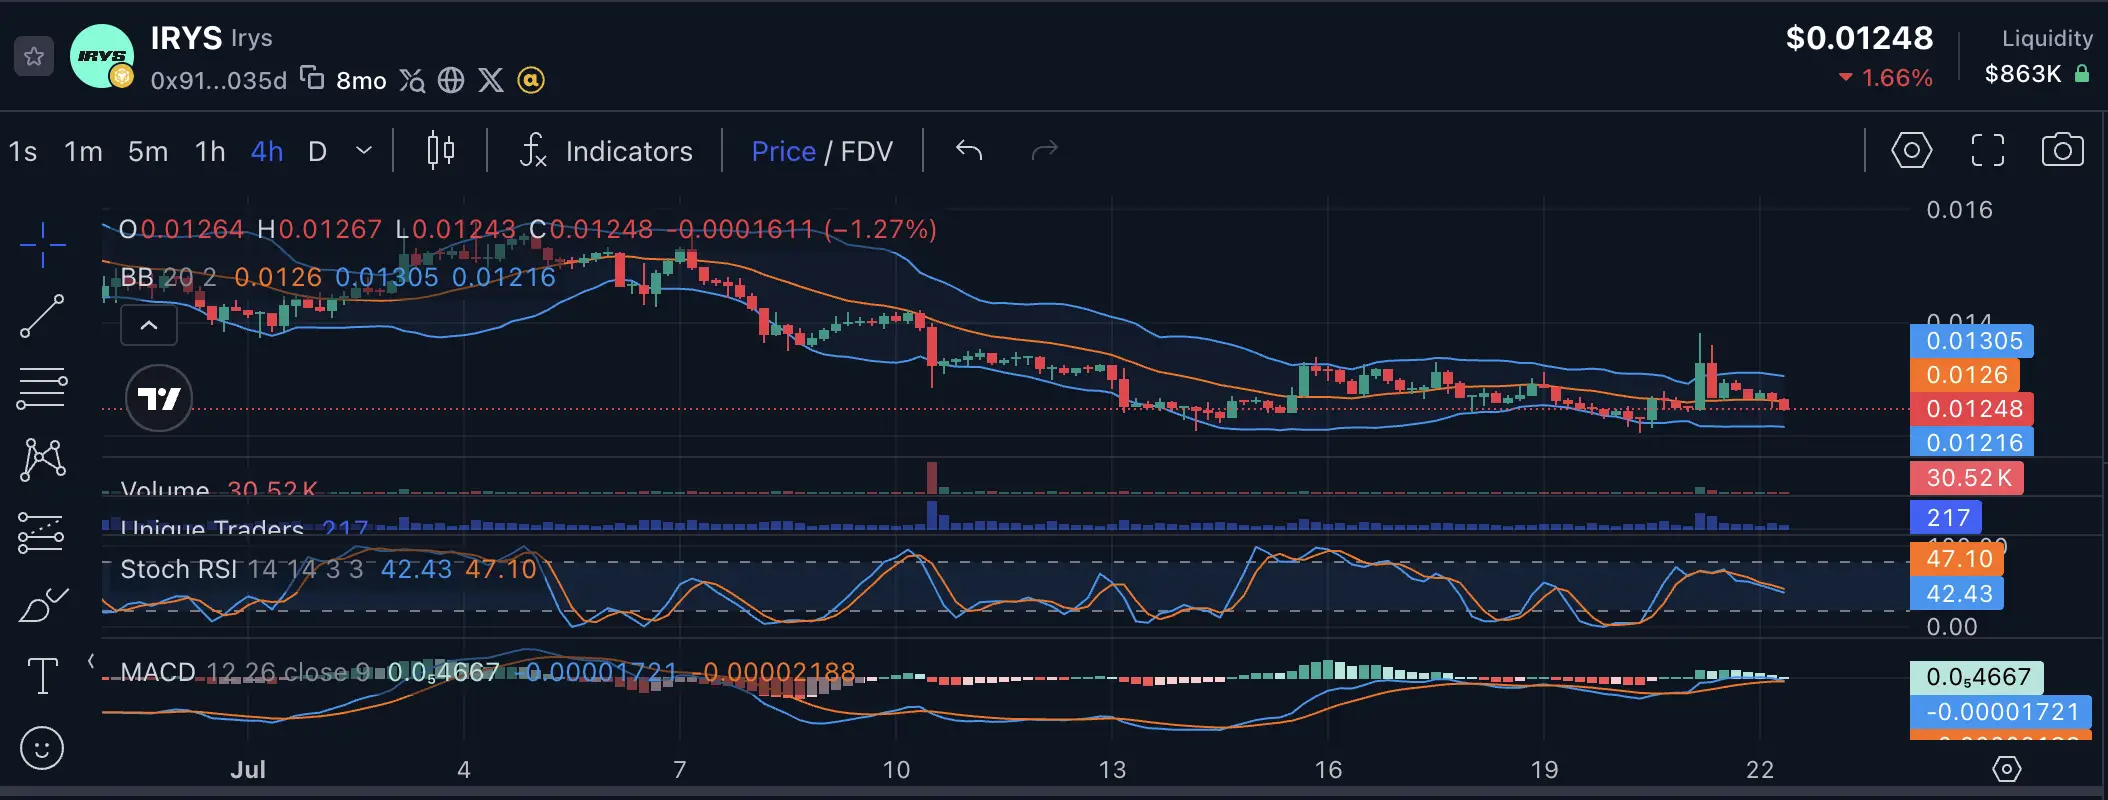Open the forecasting and measurement tool

tap(42, 532)
